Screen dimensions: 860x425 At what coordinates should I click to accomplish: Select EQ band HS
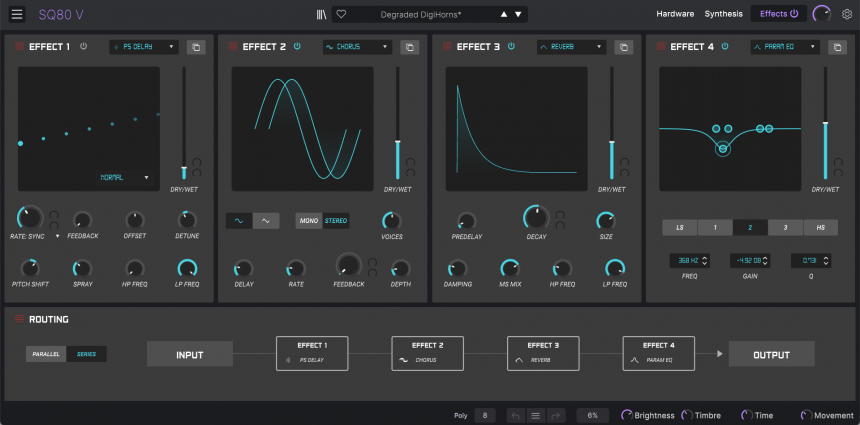[x=821, y=228]
